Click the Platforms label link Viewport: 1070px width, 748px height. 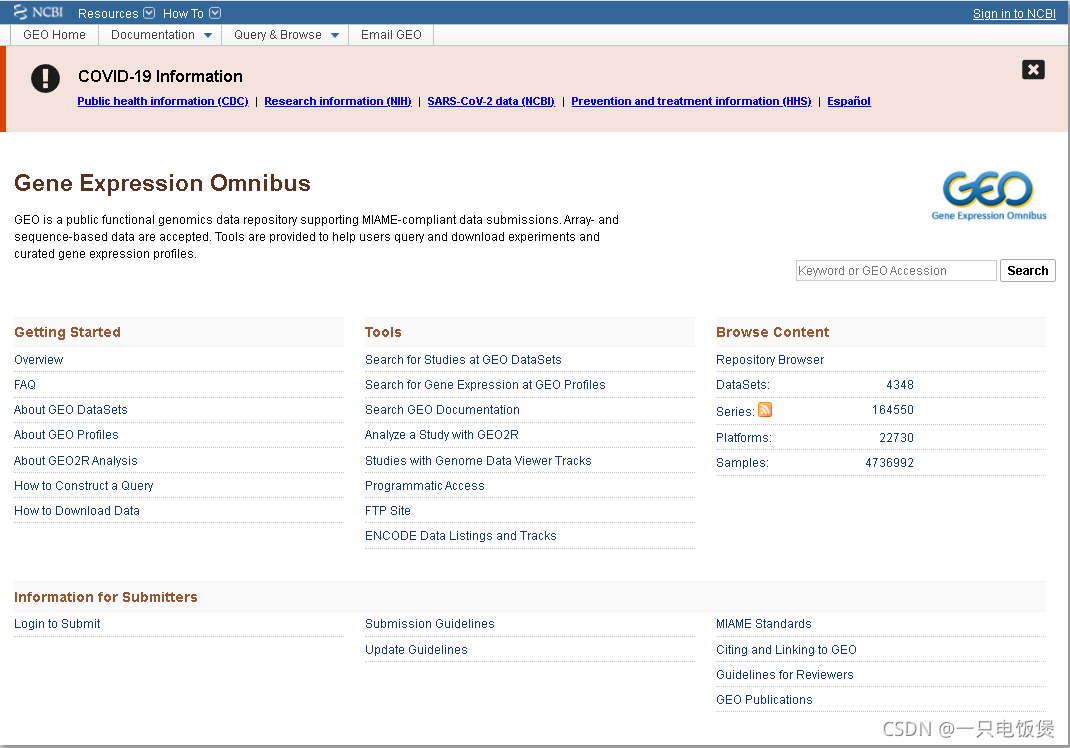pos(744,438)
